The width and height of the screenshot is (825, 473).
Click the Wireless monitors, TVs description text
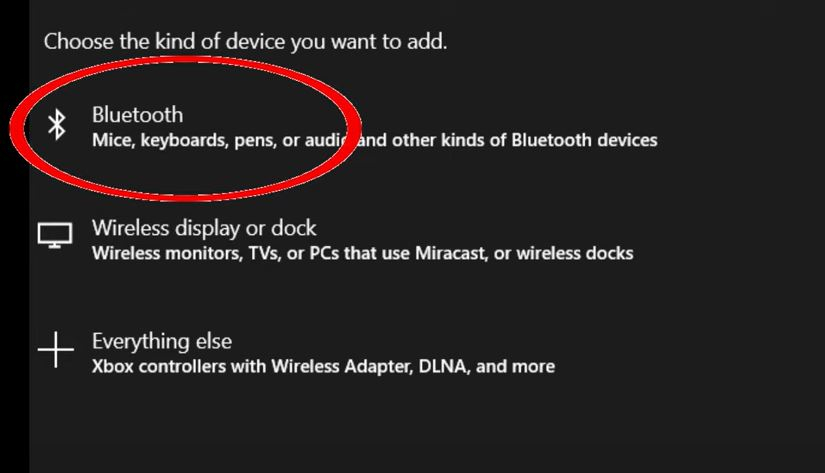tap(362, 253)
